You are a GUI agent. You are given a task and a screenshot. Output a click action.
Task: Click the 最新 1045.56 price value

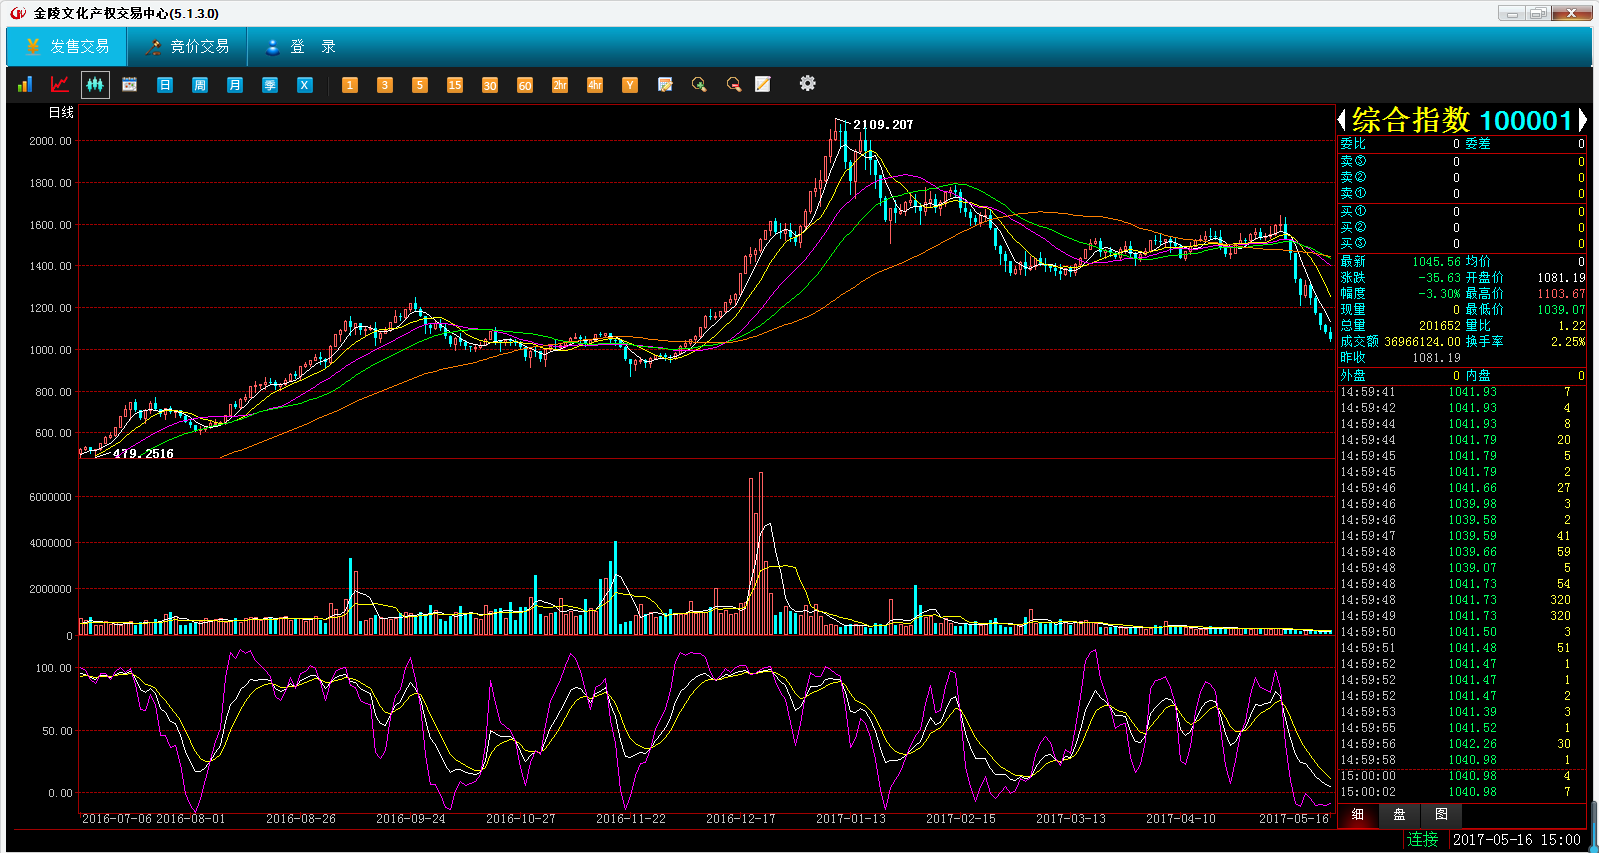[x=1436, y=262]
